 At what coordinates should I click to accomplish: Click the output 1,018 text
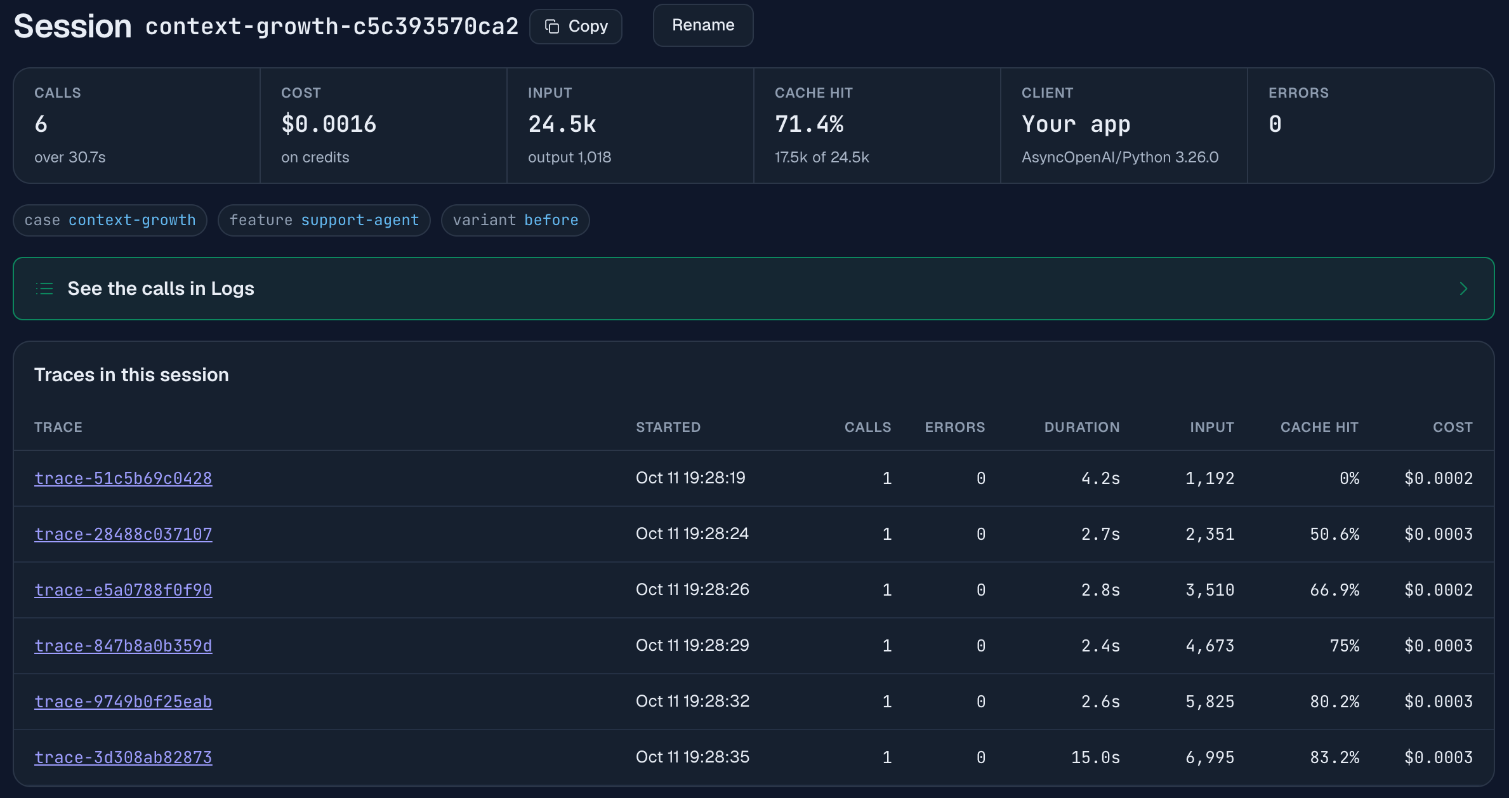coord(570,157)
